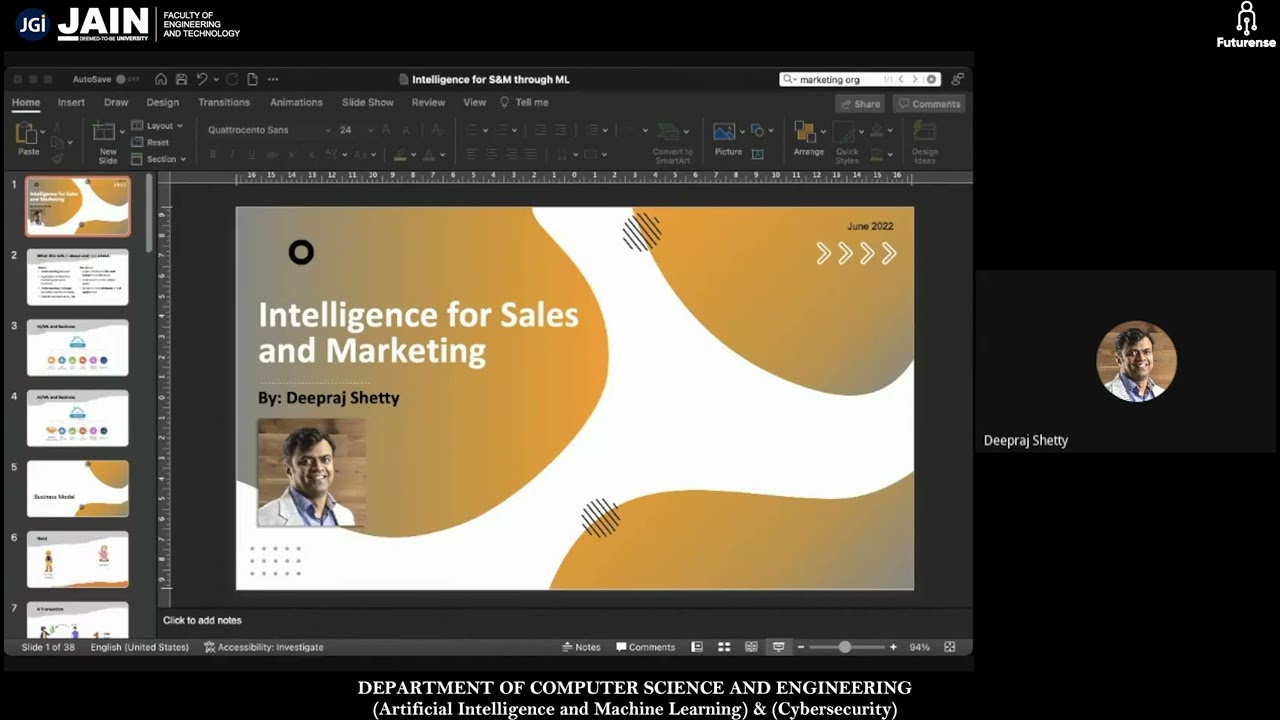Click the Paste button
This screenshot has height=720, width=1280.
point(28,140)
